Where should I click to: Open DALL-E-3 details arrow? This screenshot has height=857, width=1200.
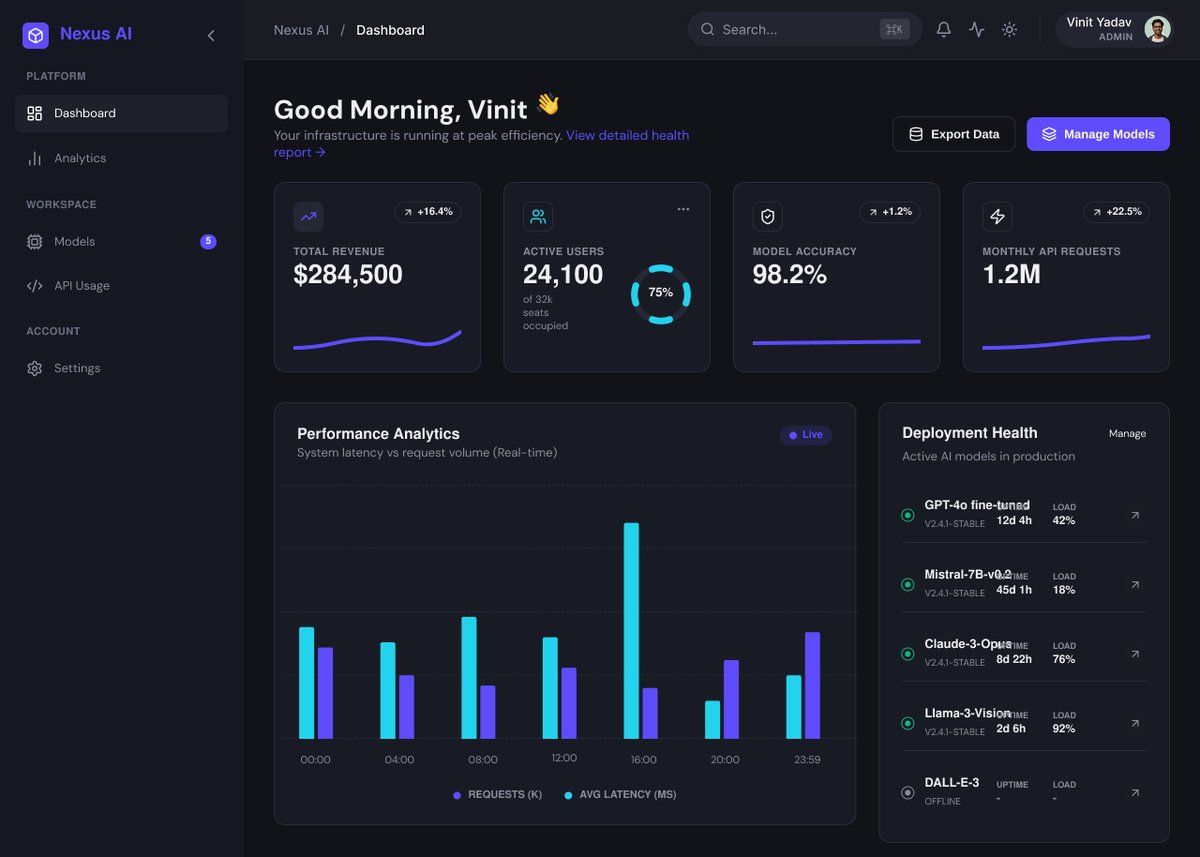[1135, 793]
